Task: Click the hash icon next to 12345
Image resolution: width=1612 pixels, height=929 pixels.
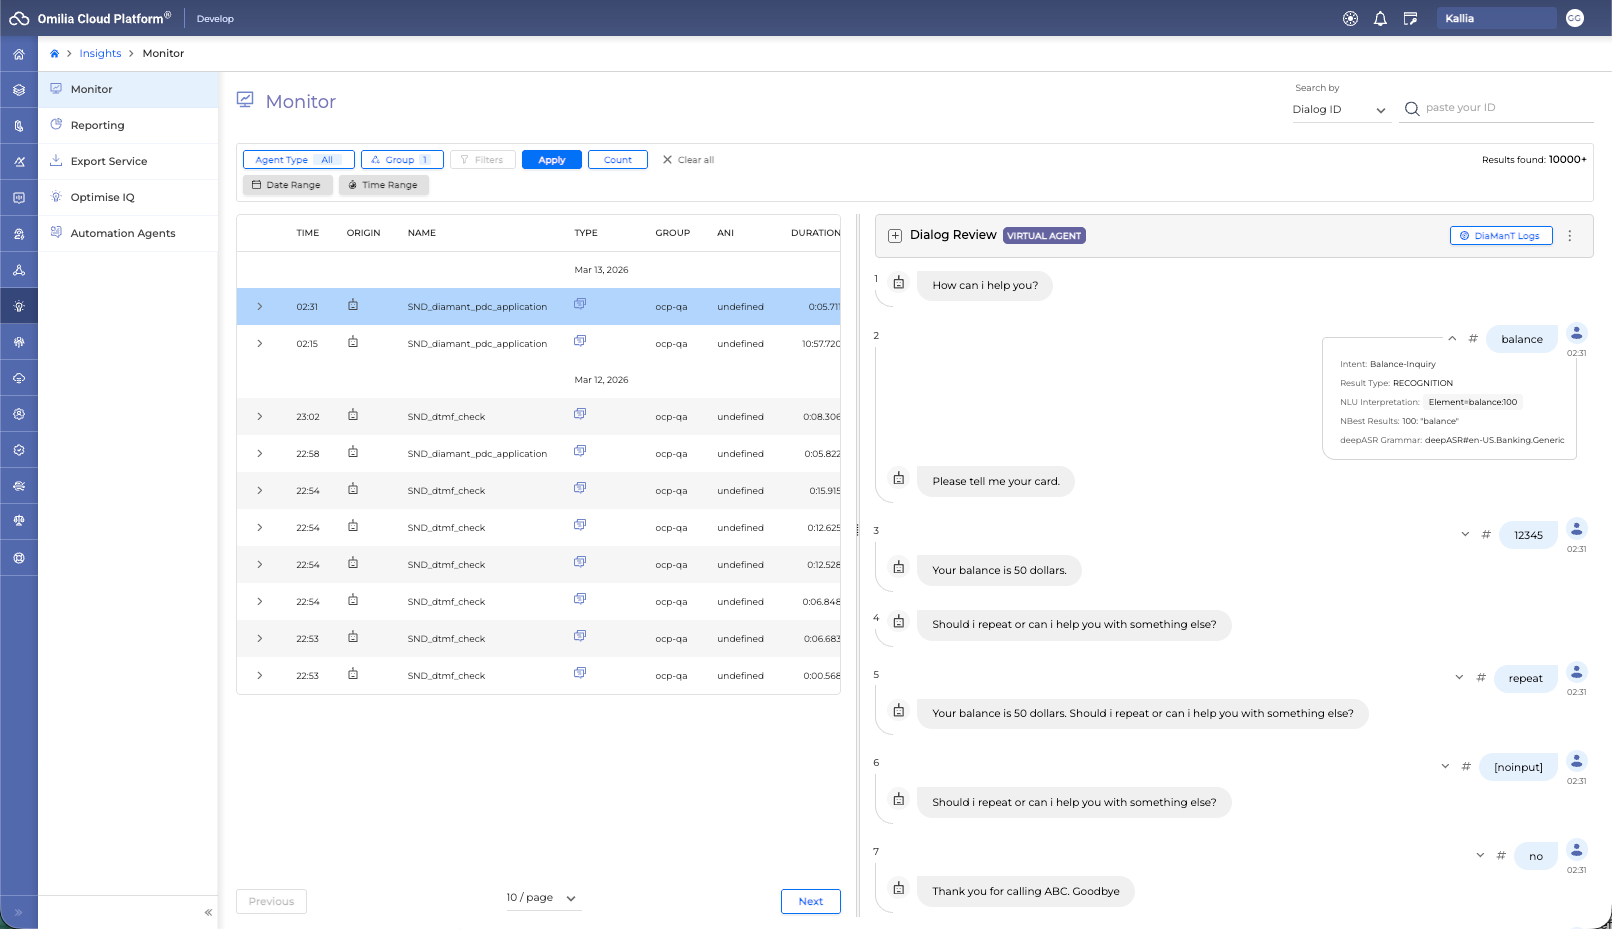Action: point(1486,535)
